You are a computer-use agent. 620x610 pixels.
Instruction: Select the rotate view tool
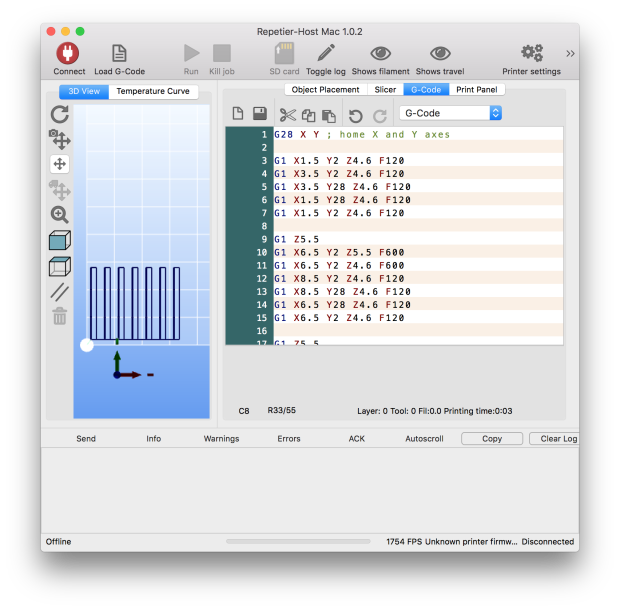(60, 115)
